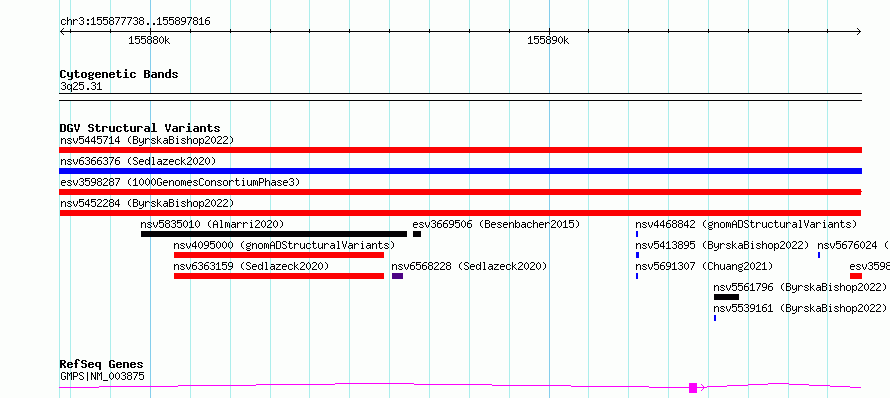Open nsv5445714 (ByrskaBishop2022) label
Screen dimensions: 890x398
click(x=147, y=140)
